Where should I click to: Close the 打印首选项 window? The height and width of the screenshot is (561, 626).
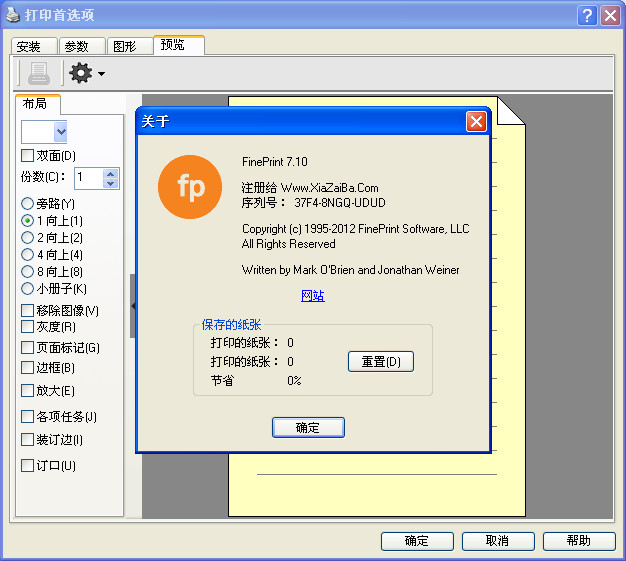click(x=610, y=16)
